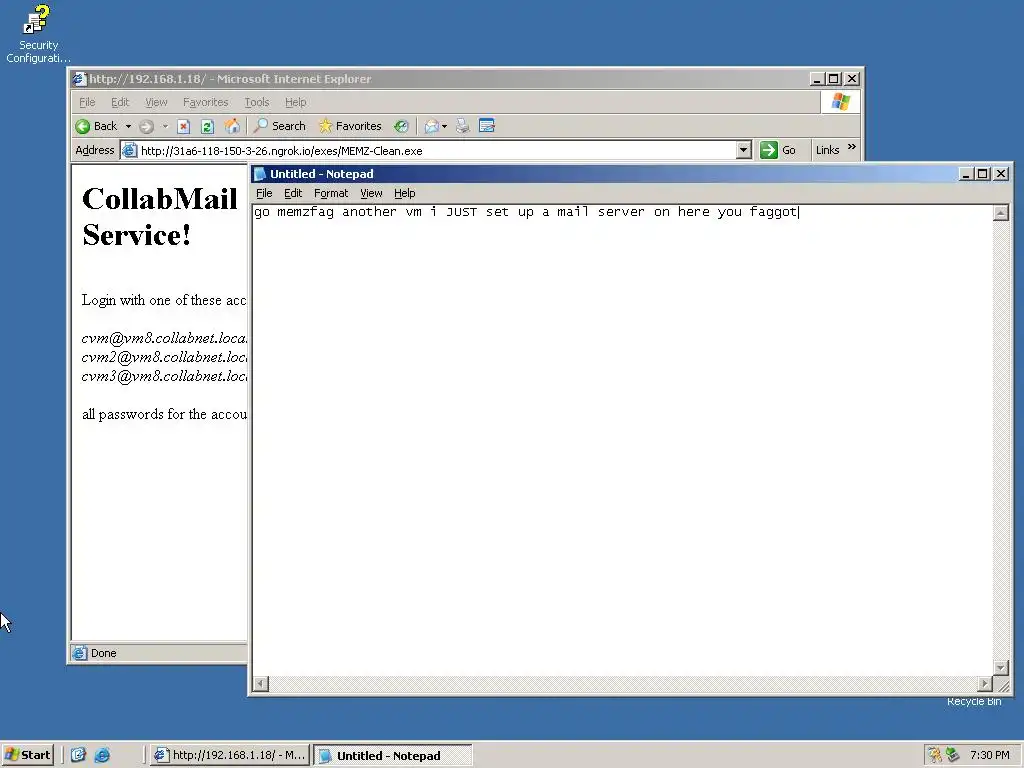The height and width of the screenshot is (768, 1024).
Task: Click Show Desktop in Quick Launch
Action: (x=78, y=755)
